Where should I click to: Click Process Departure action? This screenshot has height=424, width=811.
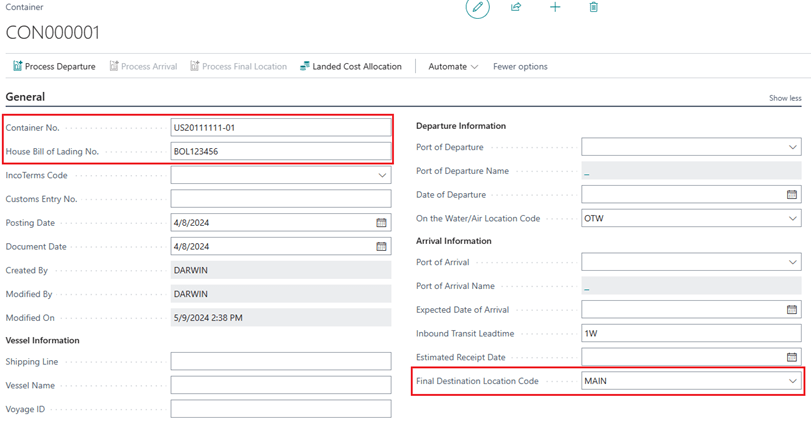tap(54, 67)
